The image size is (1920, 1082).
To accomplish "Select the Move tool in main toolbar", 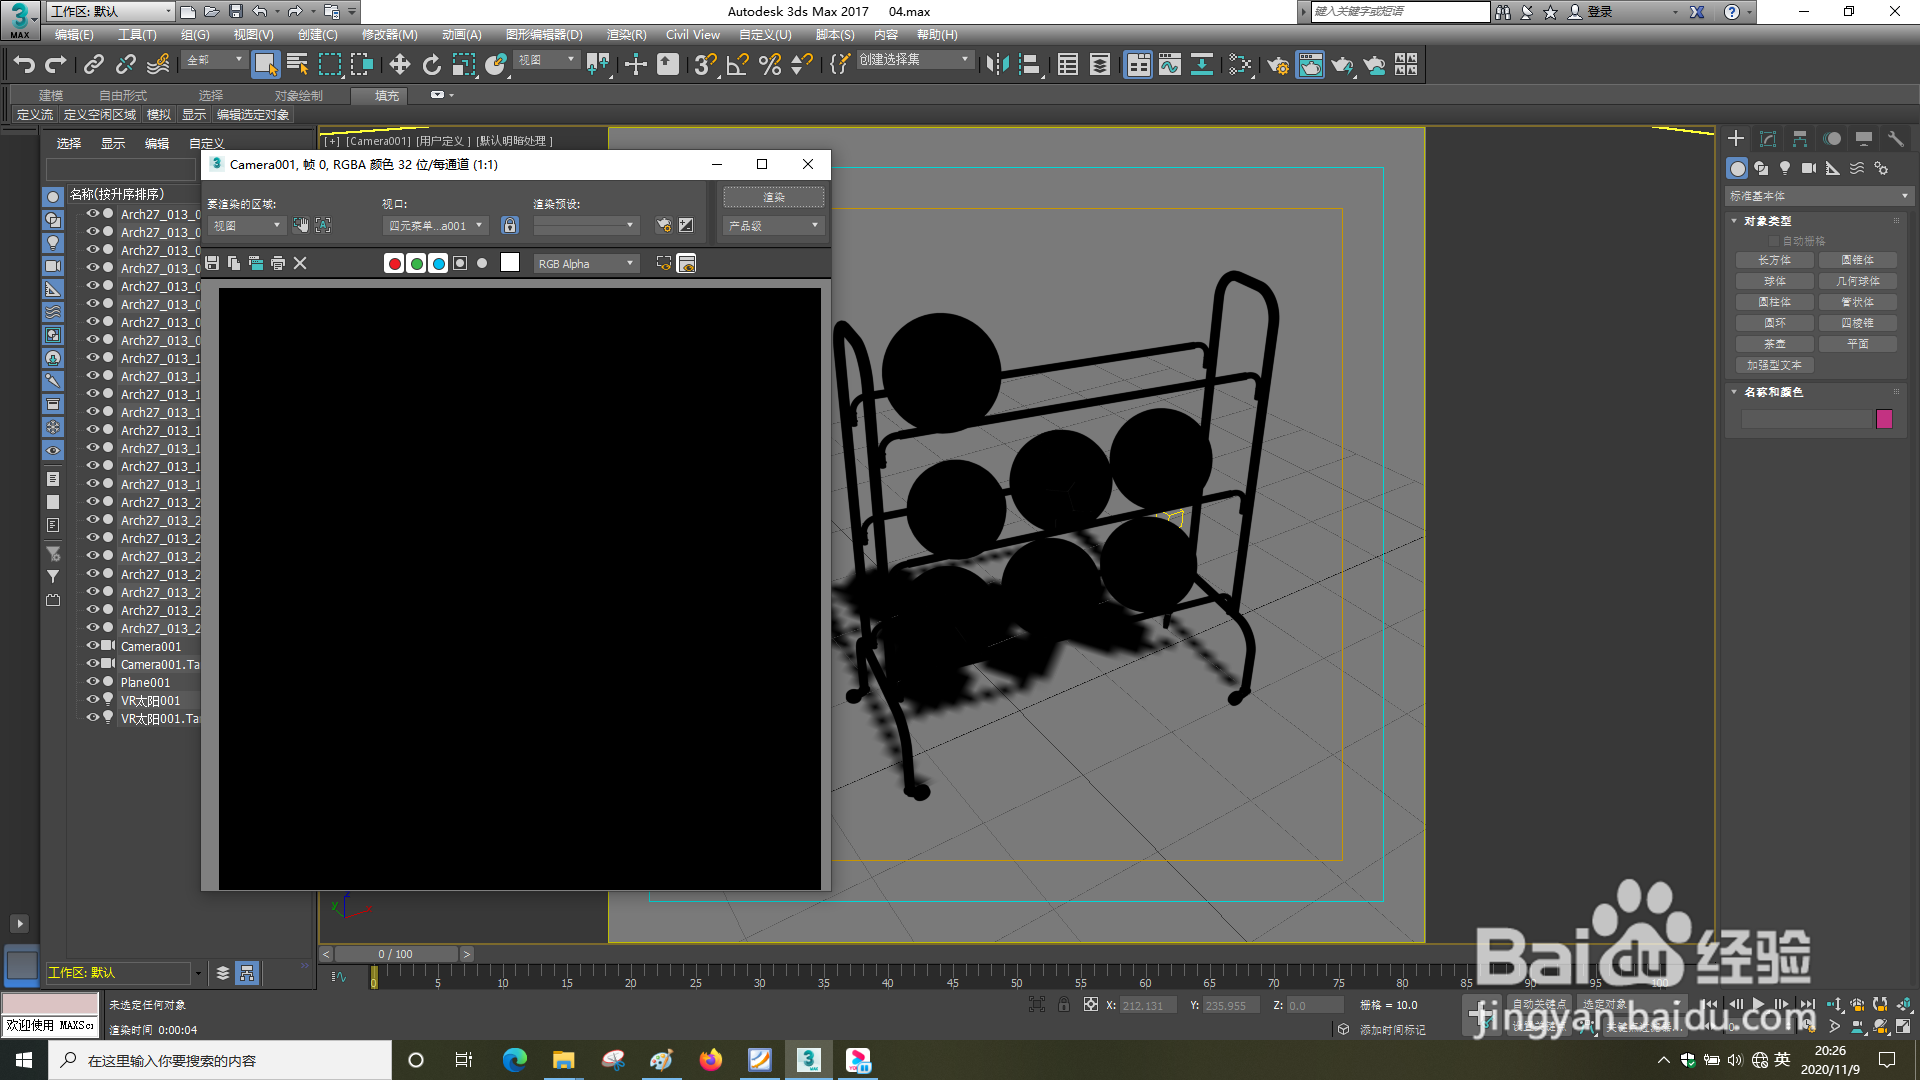I will tap(399, 65).
